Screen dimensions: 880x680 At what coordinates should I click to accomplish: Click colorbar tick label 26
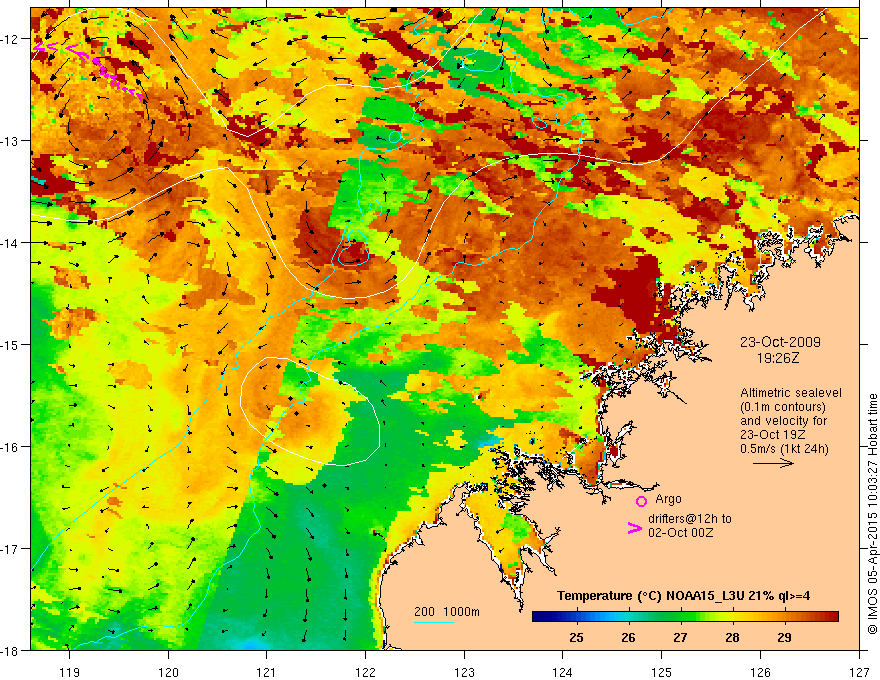[629, 637]
